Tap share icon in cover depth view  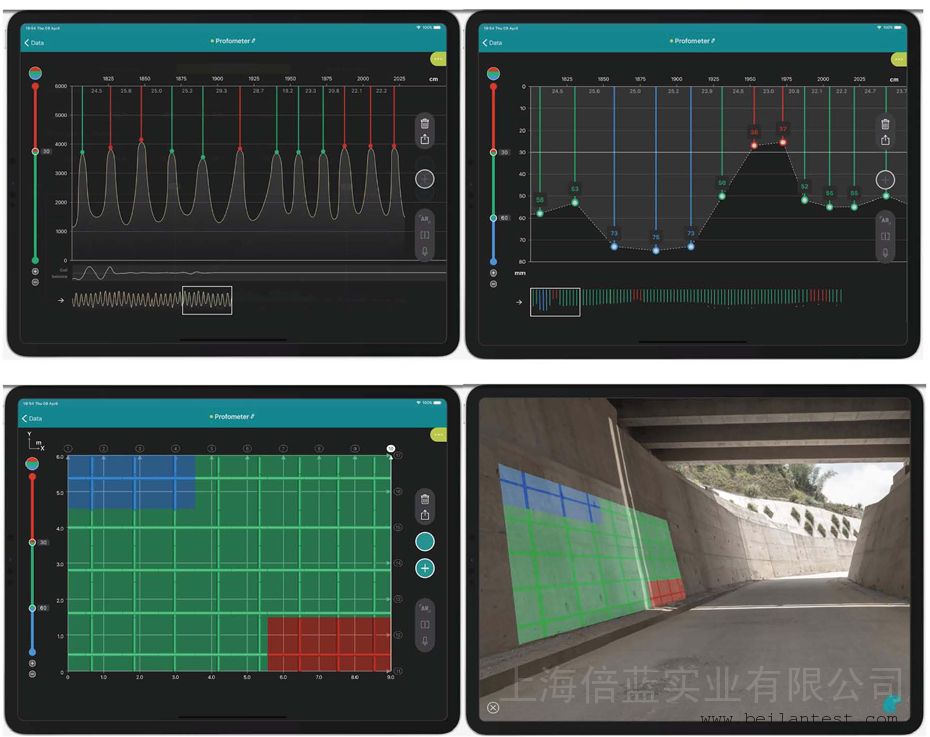click(x=885, y=141)
